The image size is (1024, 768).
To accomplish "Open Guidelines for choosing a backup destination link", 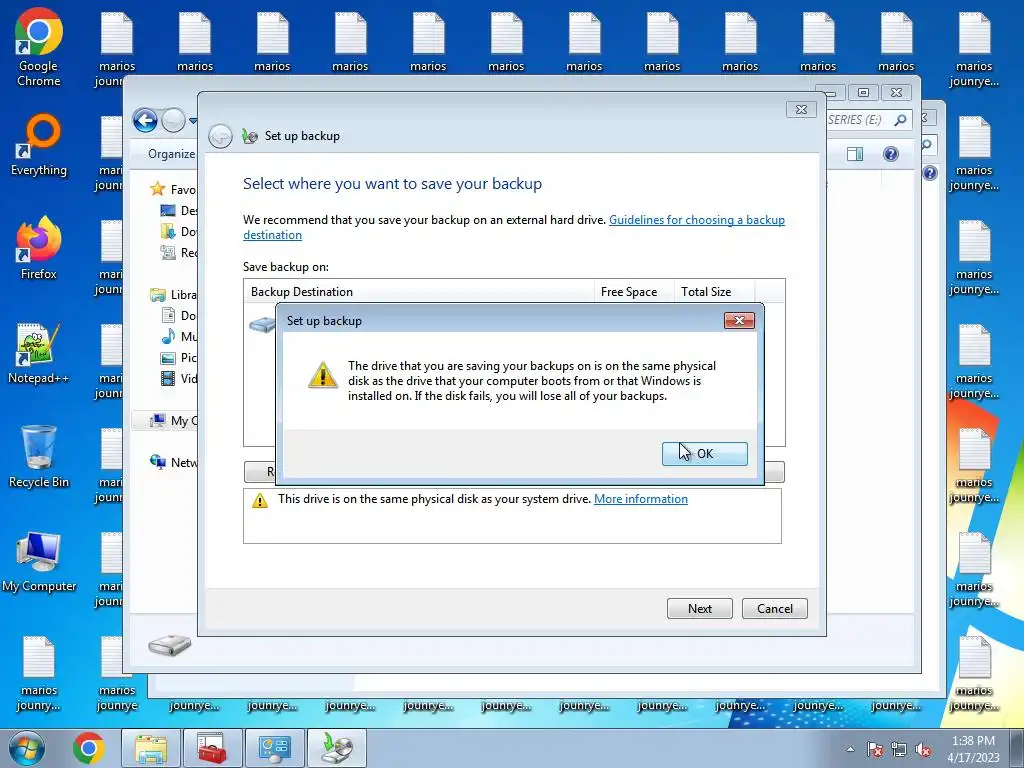I will tap(514, 227).
